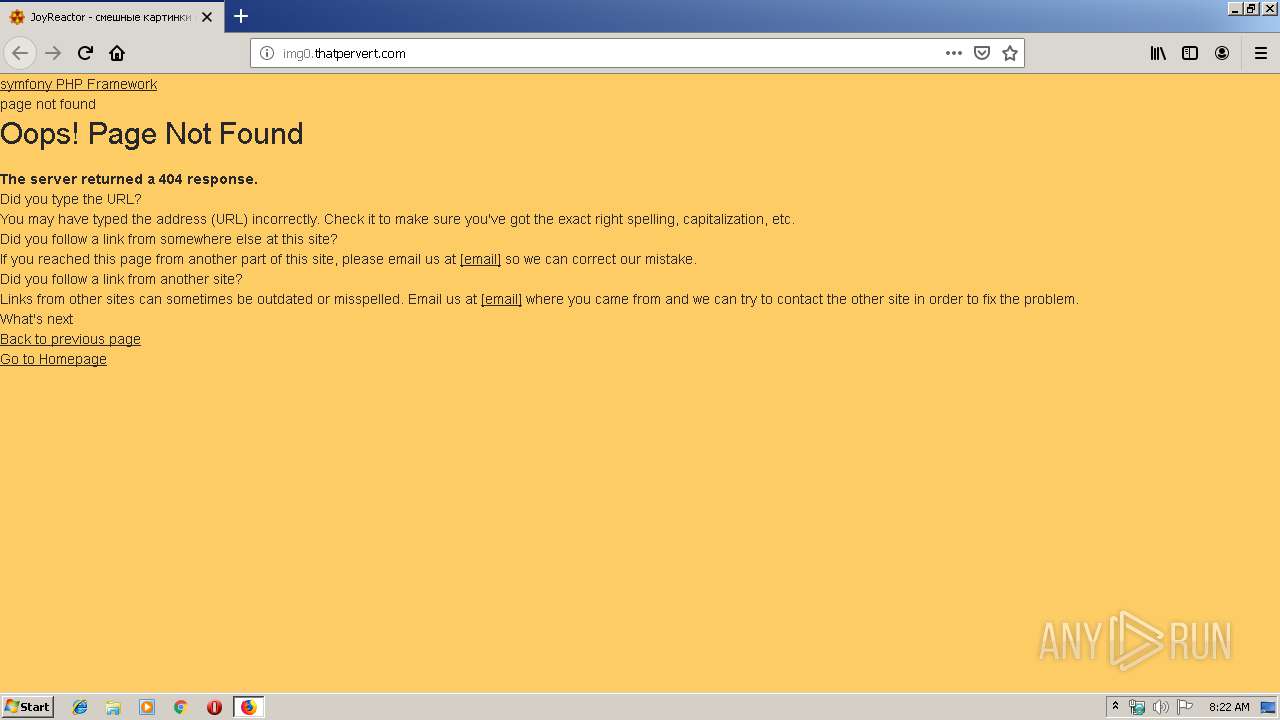This screenshot has height=720, width=1280.
Task: Save page to Pocket icon
Action: pos(982,53)
